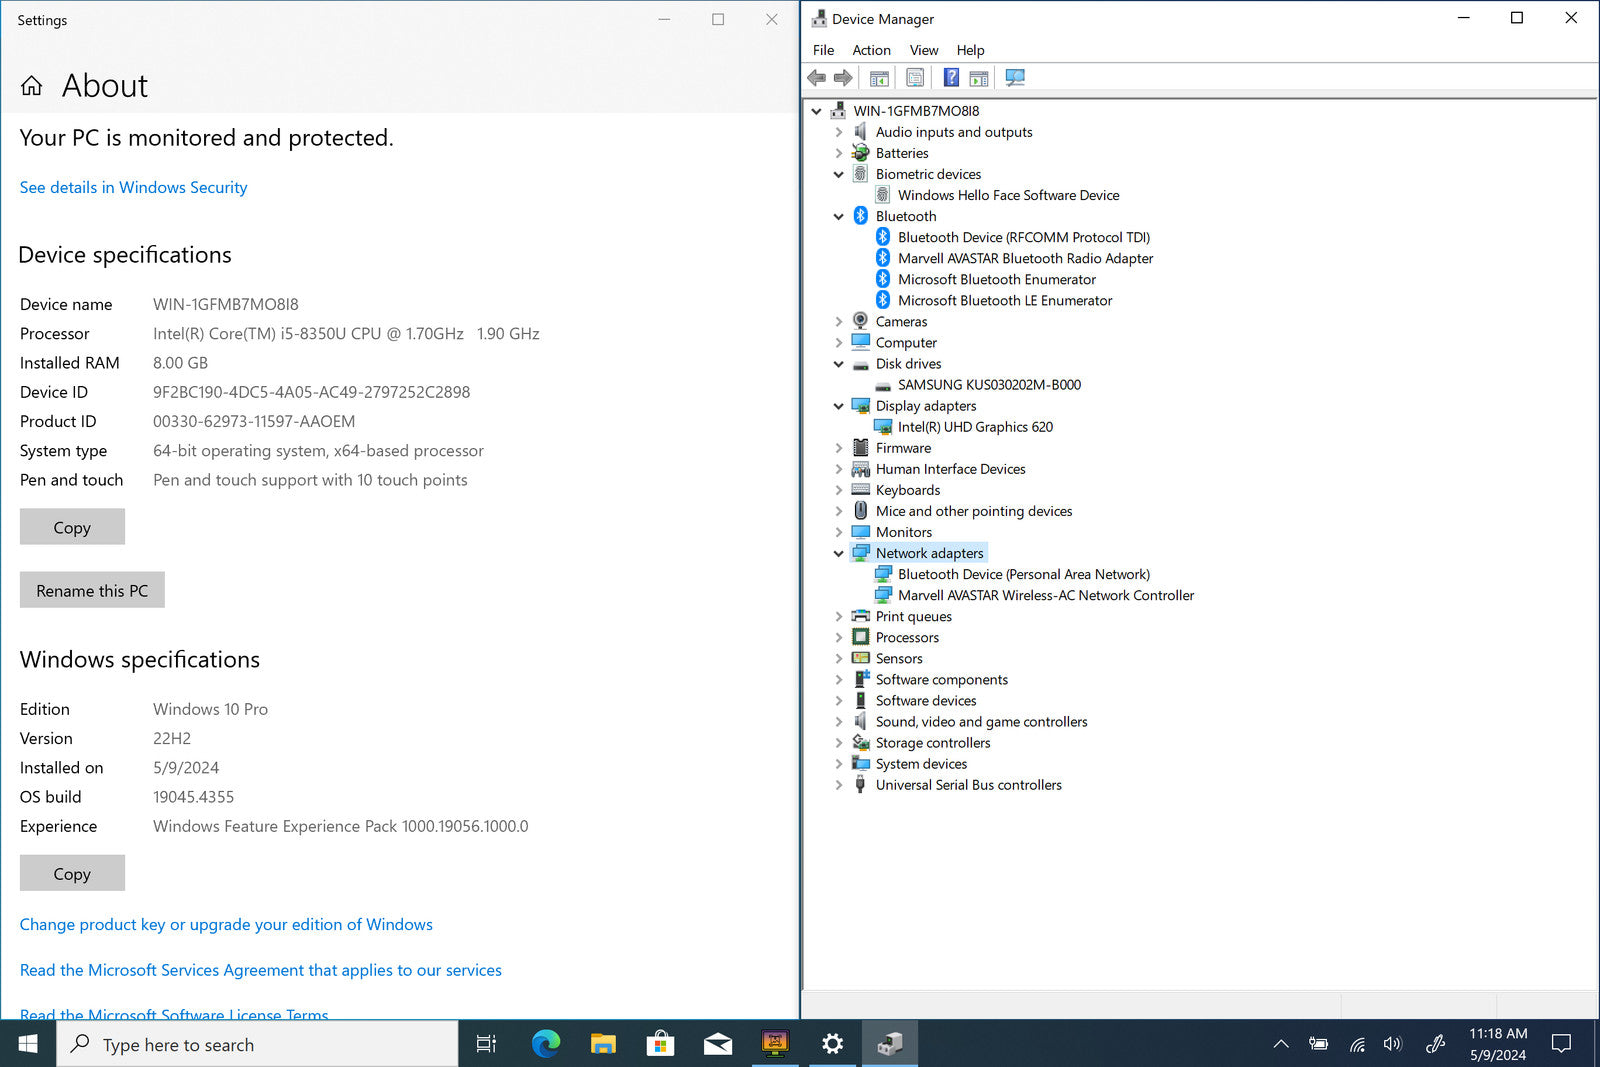Click the Firmware category icon
Viewport: 1600px width, 1067px height.
click(x=860, y=448)
